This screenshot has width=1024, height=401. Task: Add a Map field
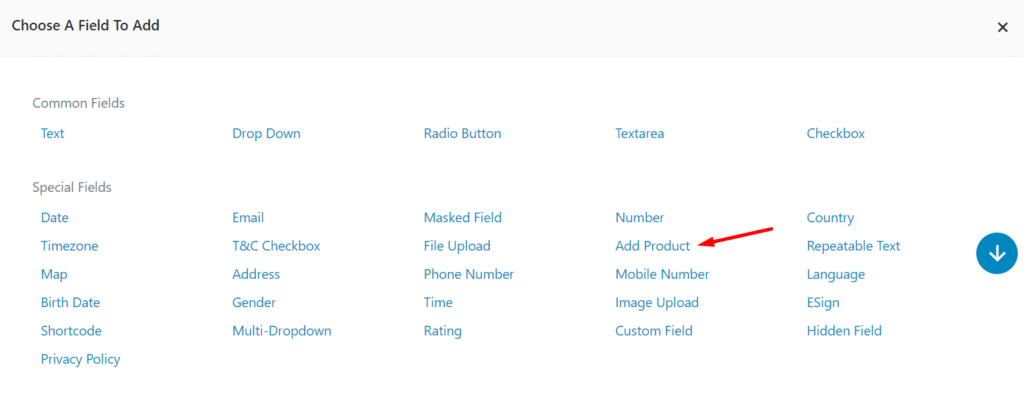pyautogui.click(x=54, y=274)
